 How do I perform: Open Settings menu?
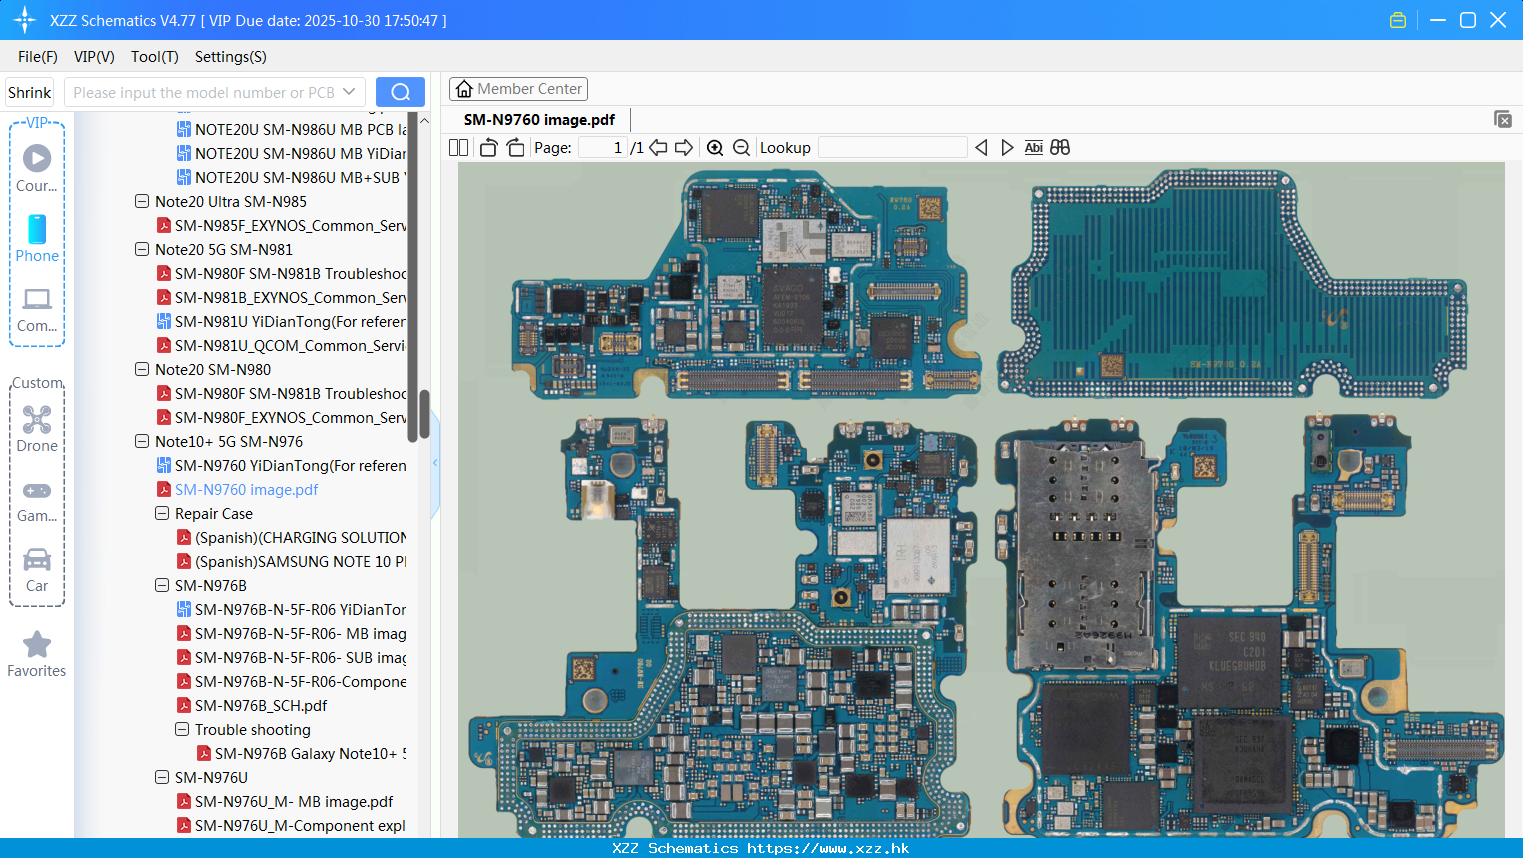coord(231,57)
